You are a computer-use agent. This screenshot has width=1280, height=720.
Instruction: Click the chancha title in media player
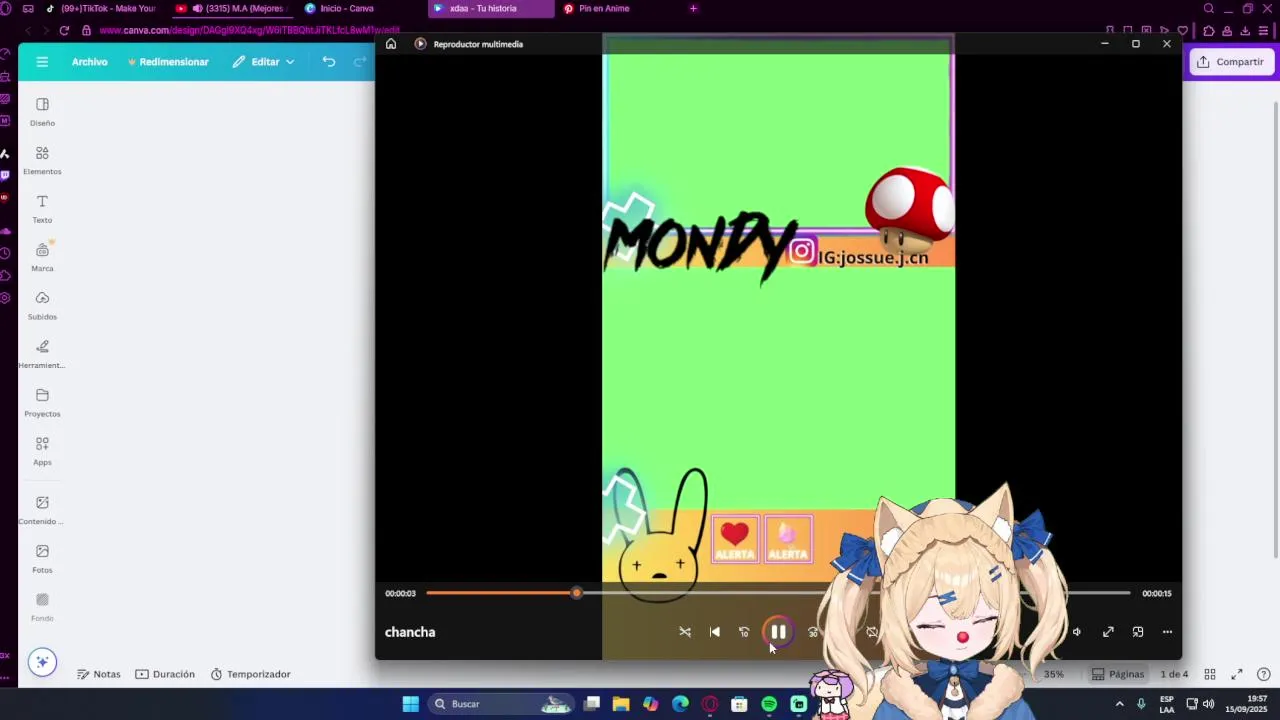[x=410, y=632]
